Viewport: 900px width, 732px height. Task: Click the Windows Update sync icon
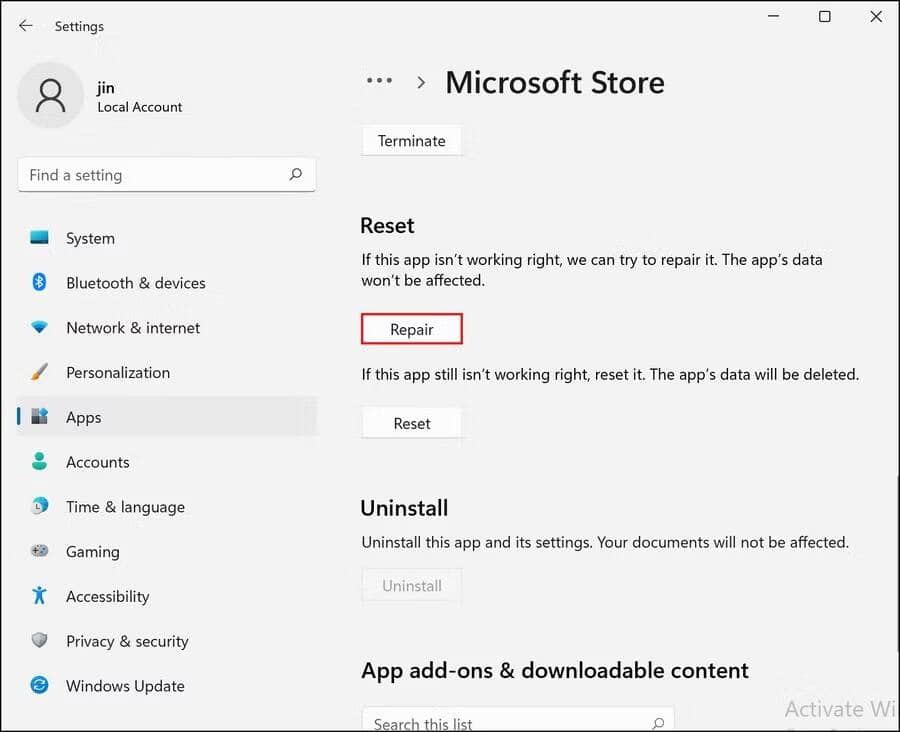point(39,685)
